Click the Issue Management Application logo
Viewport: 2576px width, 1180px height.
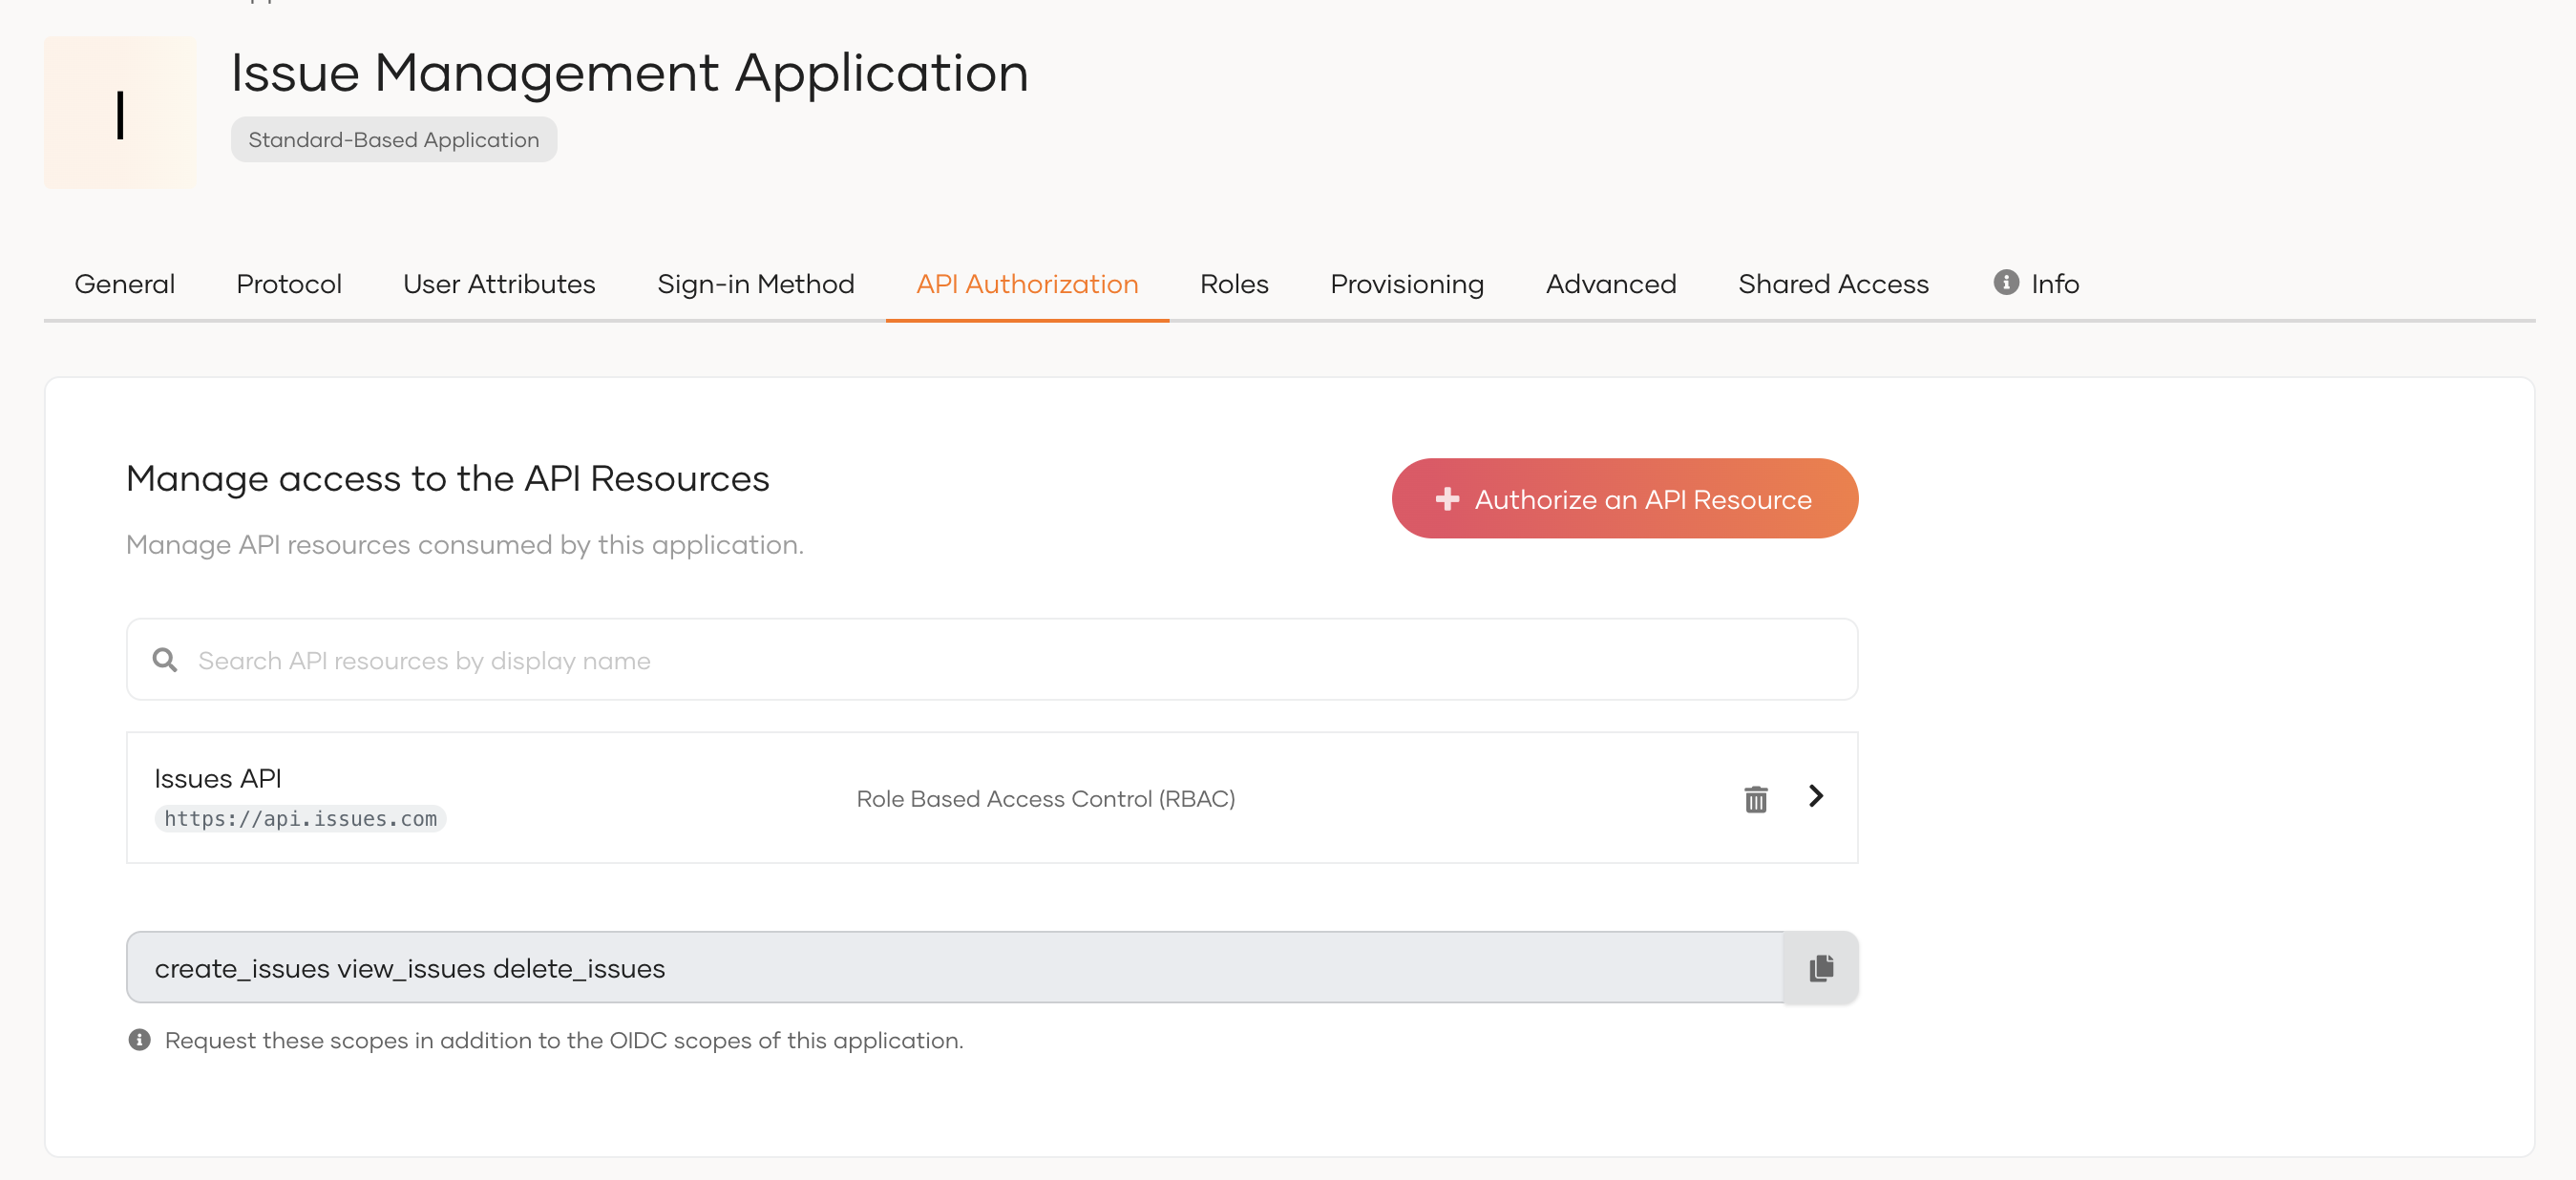click(x=120, y=112)
